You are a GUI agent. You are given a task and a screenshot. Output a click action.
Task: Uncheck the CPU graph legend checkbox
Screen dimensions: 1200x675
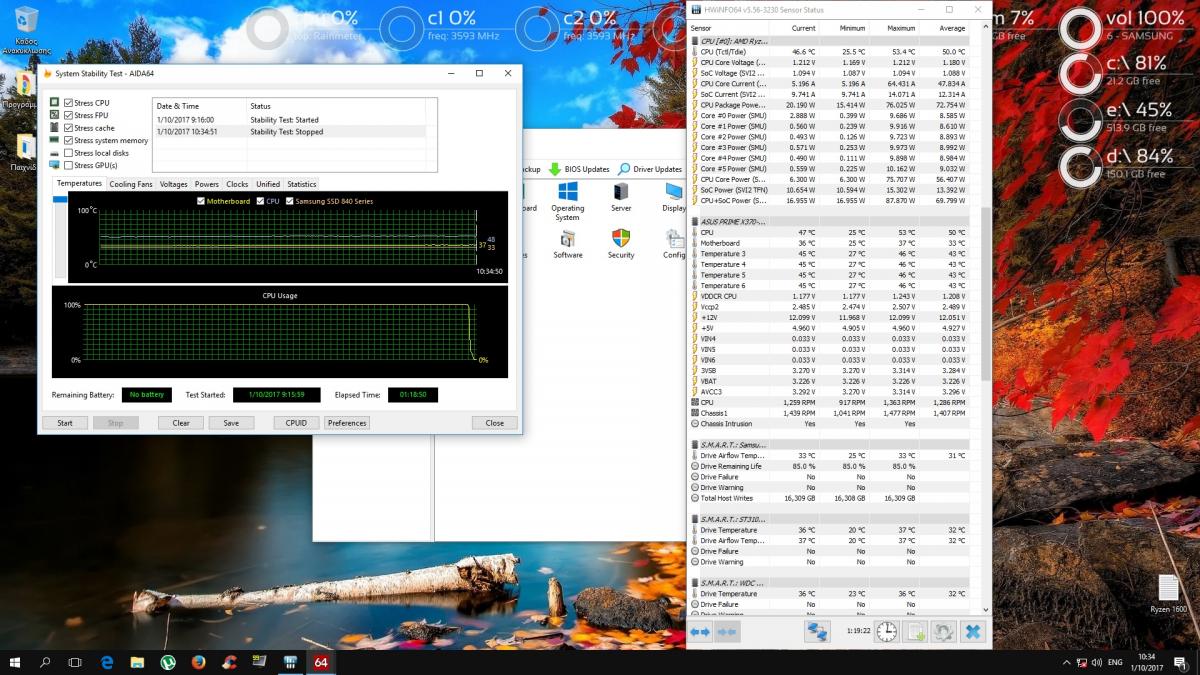(261, 201)
